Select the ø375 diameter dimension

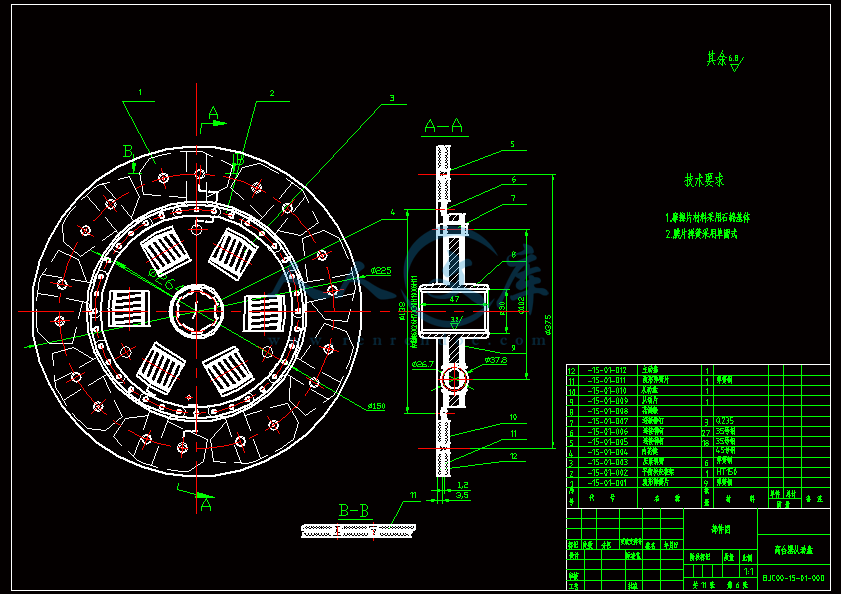(x=548, y=325)
